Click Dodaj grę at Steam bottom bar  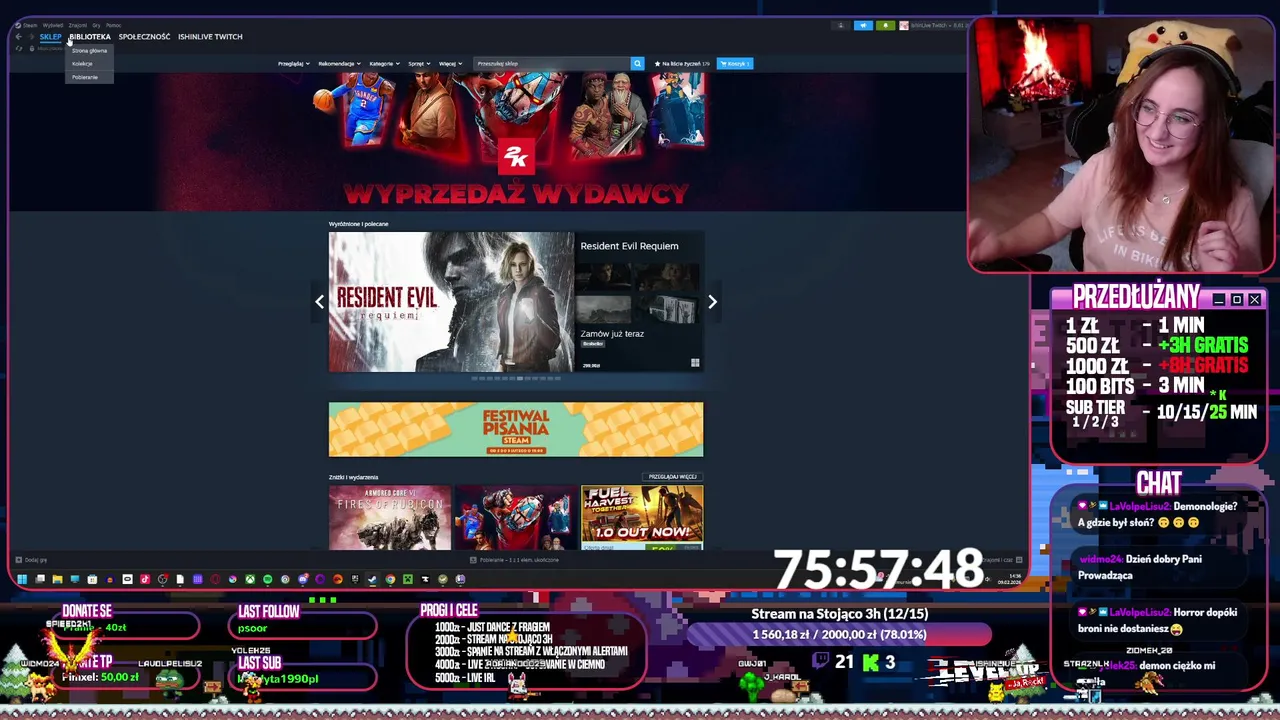[x=31, y=560]
